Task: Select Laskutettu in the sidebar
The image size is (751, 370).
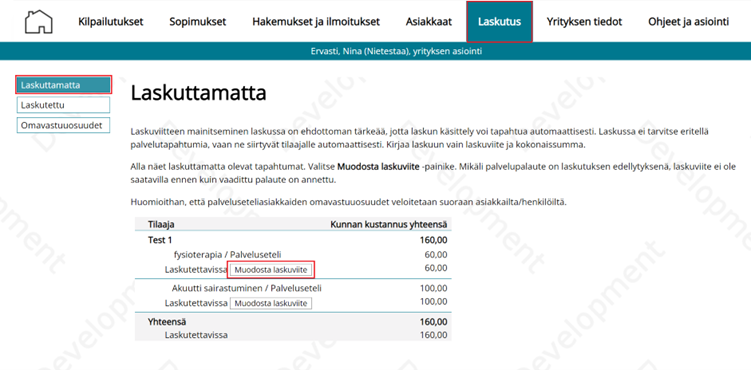Action: tap(64, 105)
